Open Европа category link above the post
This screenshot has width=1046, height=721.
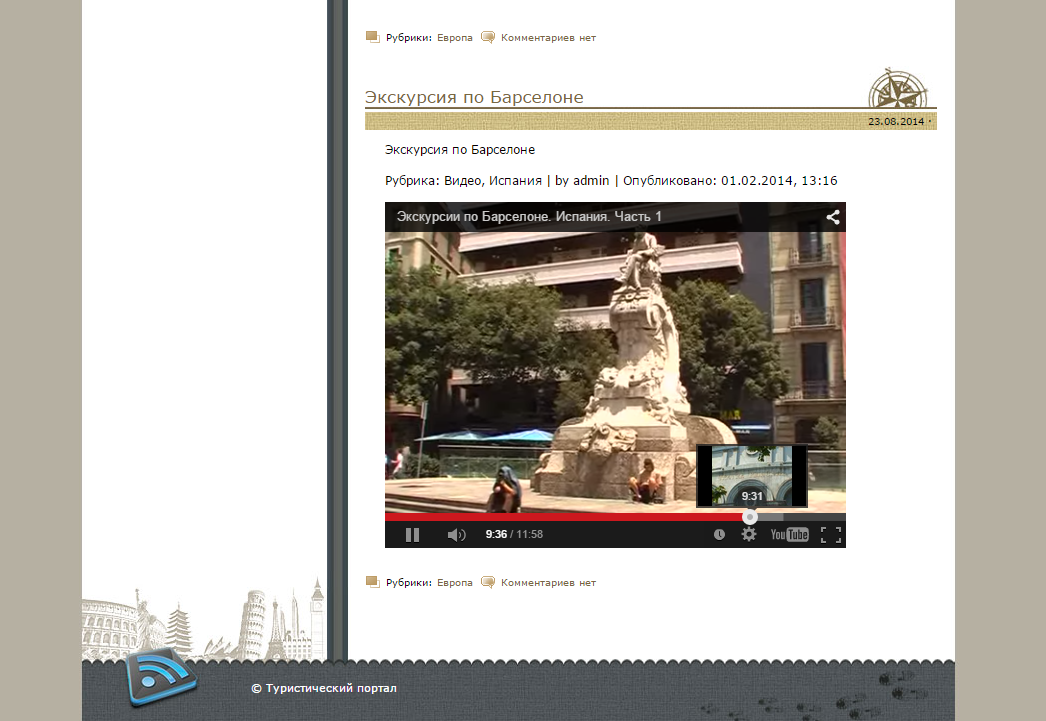click(x=455, y=38)
